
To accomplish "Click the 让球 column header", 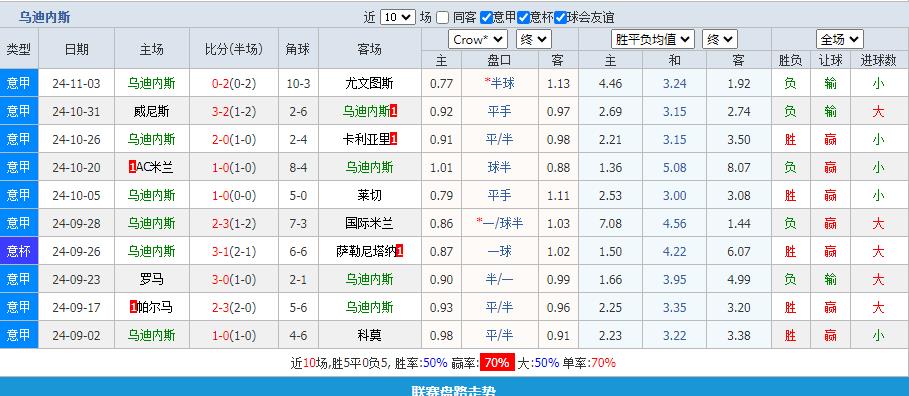I will point(830,59).
